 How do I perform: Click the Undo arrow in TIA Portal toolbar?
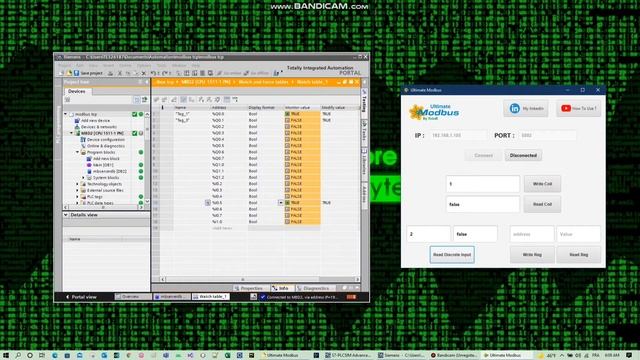(x=153, y=73)
